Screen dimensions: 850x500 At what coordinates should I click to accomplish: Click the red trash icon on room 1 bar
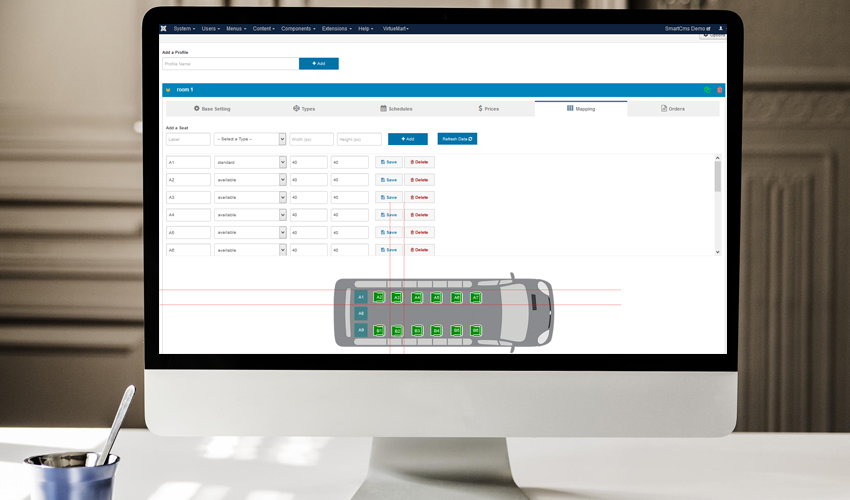click(x=718, y=90)
